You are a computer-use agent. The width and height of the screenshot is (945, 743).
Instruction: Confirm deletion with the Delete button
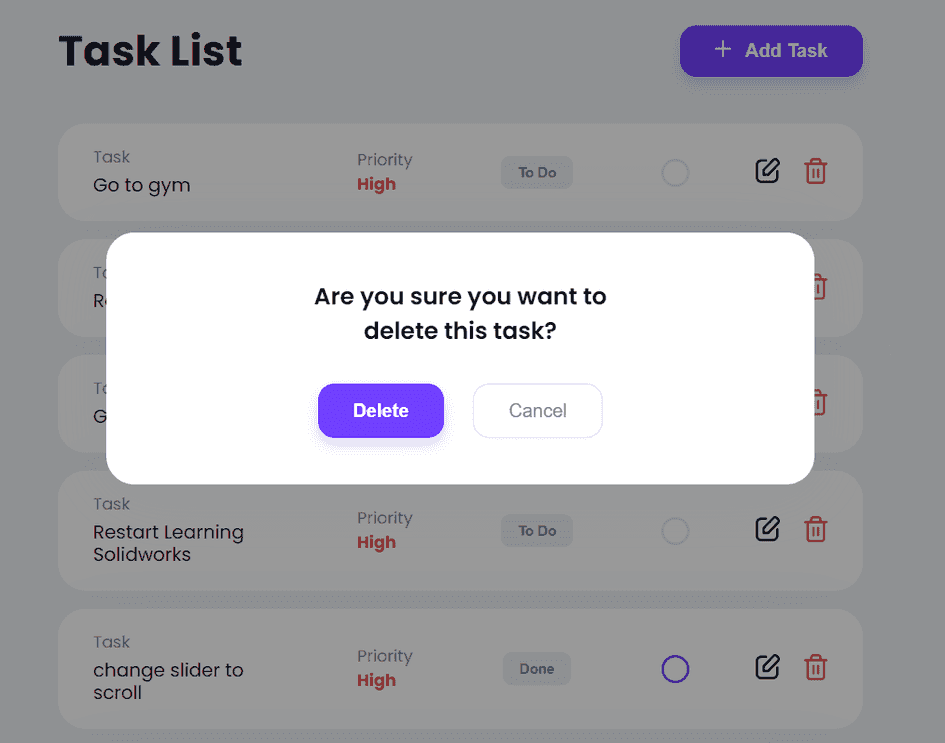coord(381,410)
